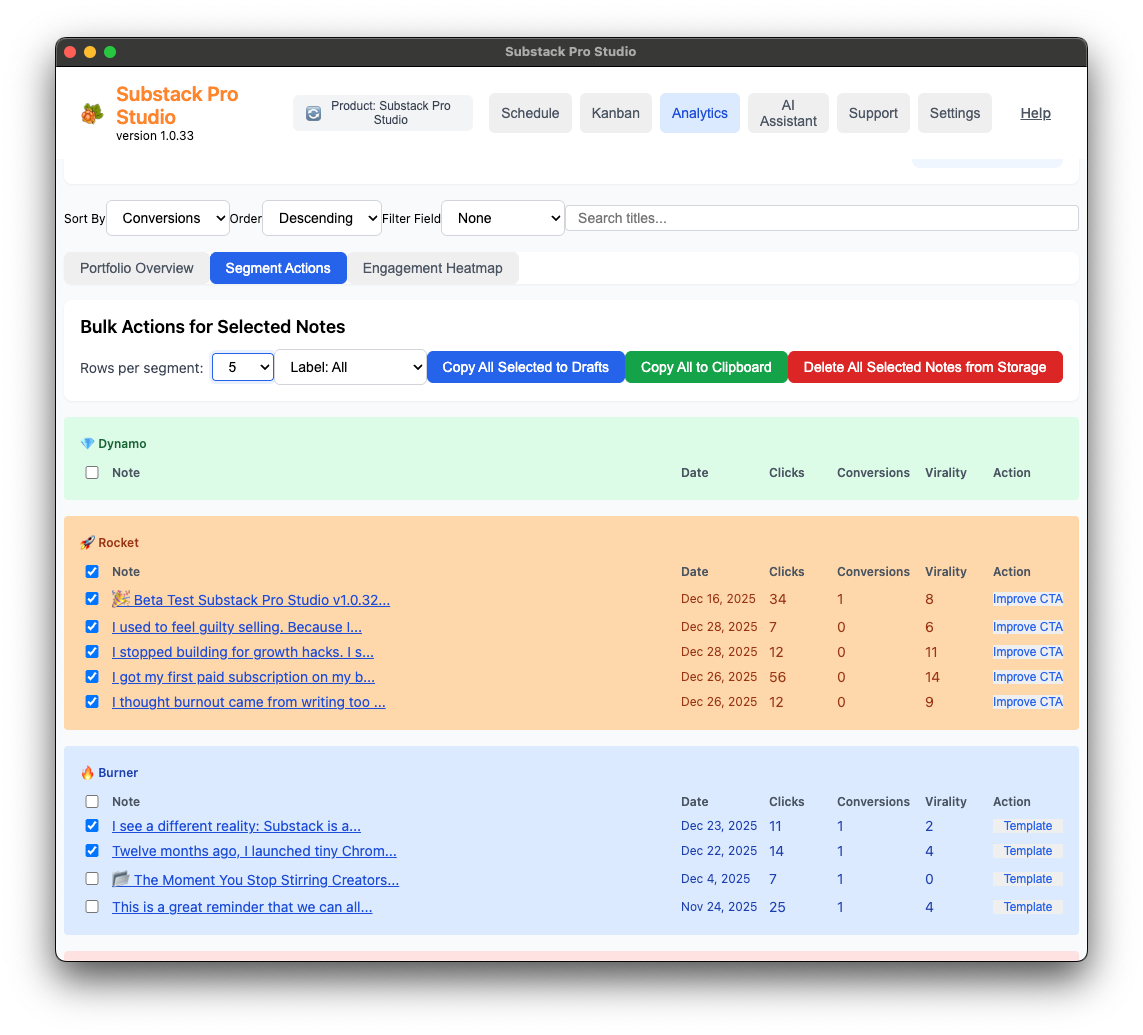Open Settings from the top nav
1143x1035 pixels.
click(954, 113)
